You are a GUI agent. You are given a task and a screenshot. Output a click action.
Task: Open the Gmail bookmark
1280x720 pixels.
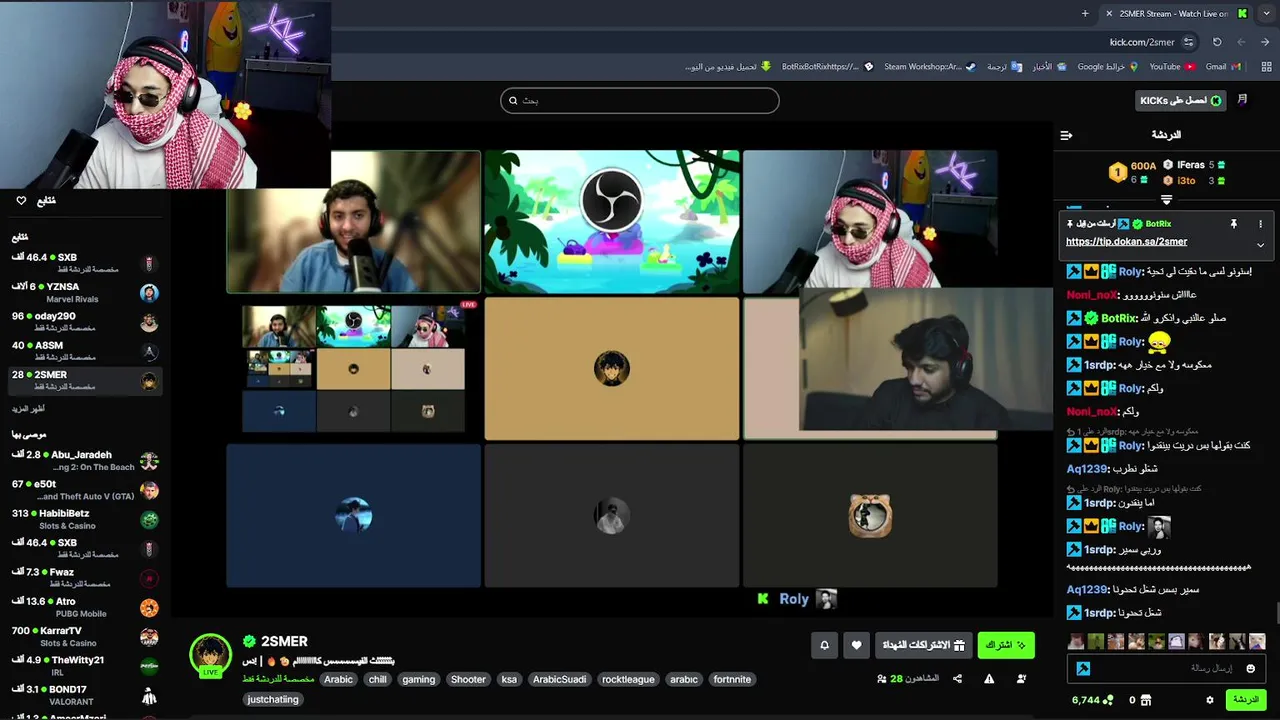click(x=1223, y=67)
